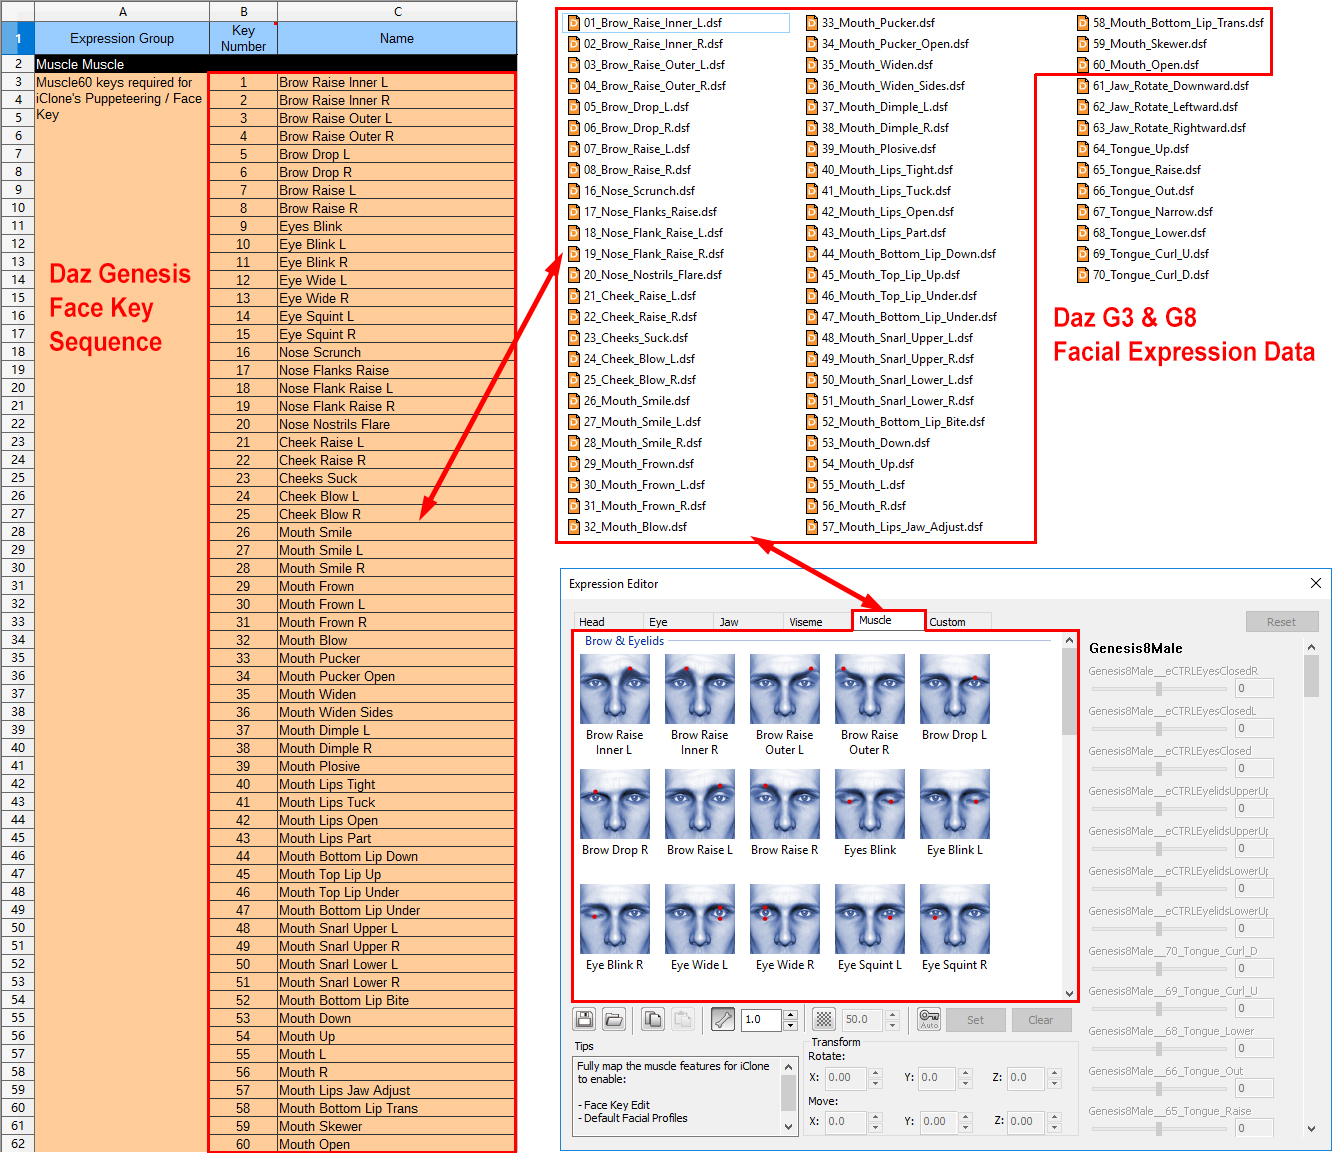Screen dimensions: 1334x1153
Task: Click file icon of 45_Mouth_Top_Lip_Up.dsf
Action: 812,275
